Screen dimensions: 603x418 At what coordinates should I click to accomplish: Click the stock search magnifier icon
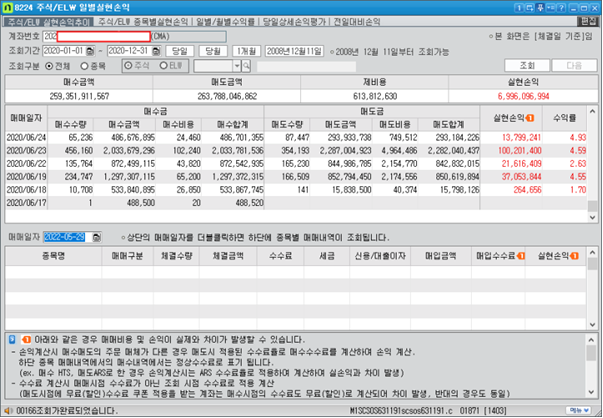(x=246, y=66)
